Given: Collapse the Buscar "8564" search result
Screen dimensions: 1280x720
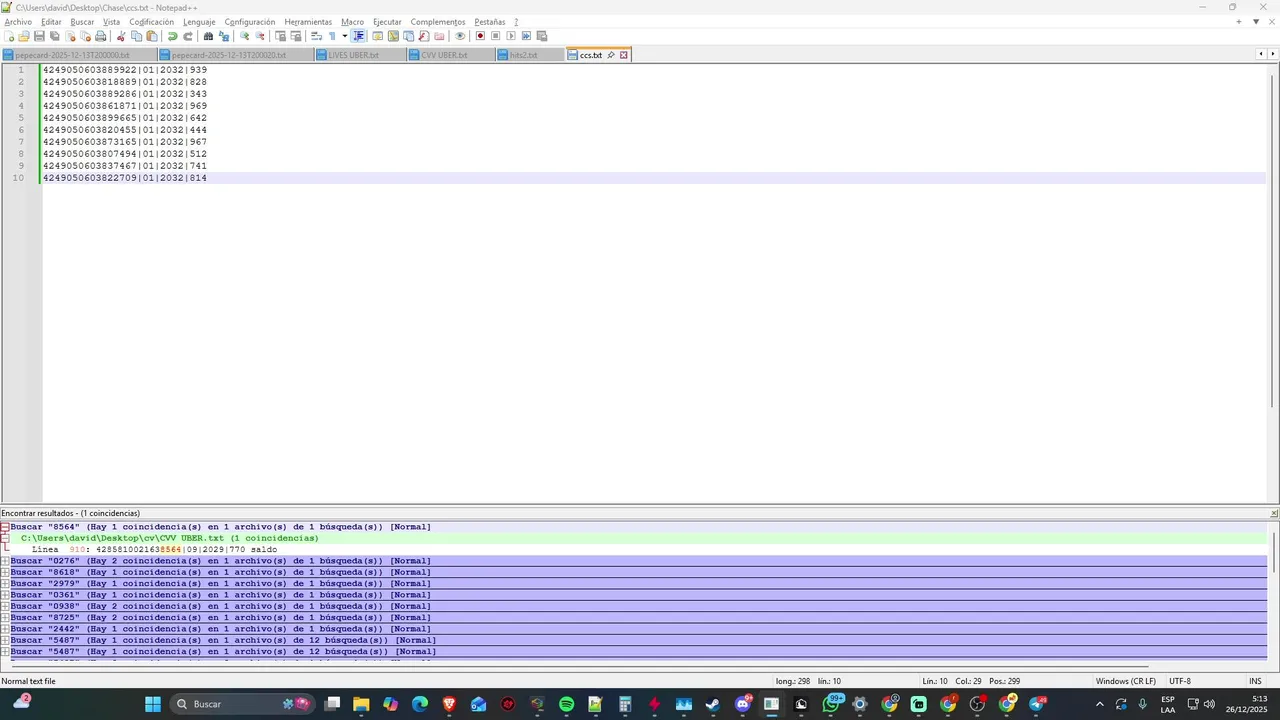Looking at the screenshot, I should 5,527.
